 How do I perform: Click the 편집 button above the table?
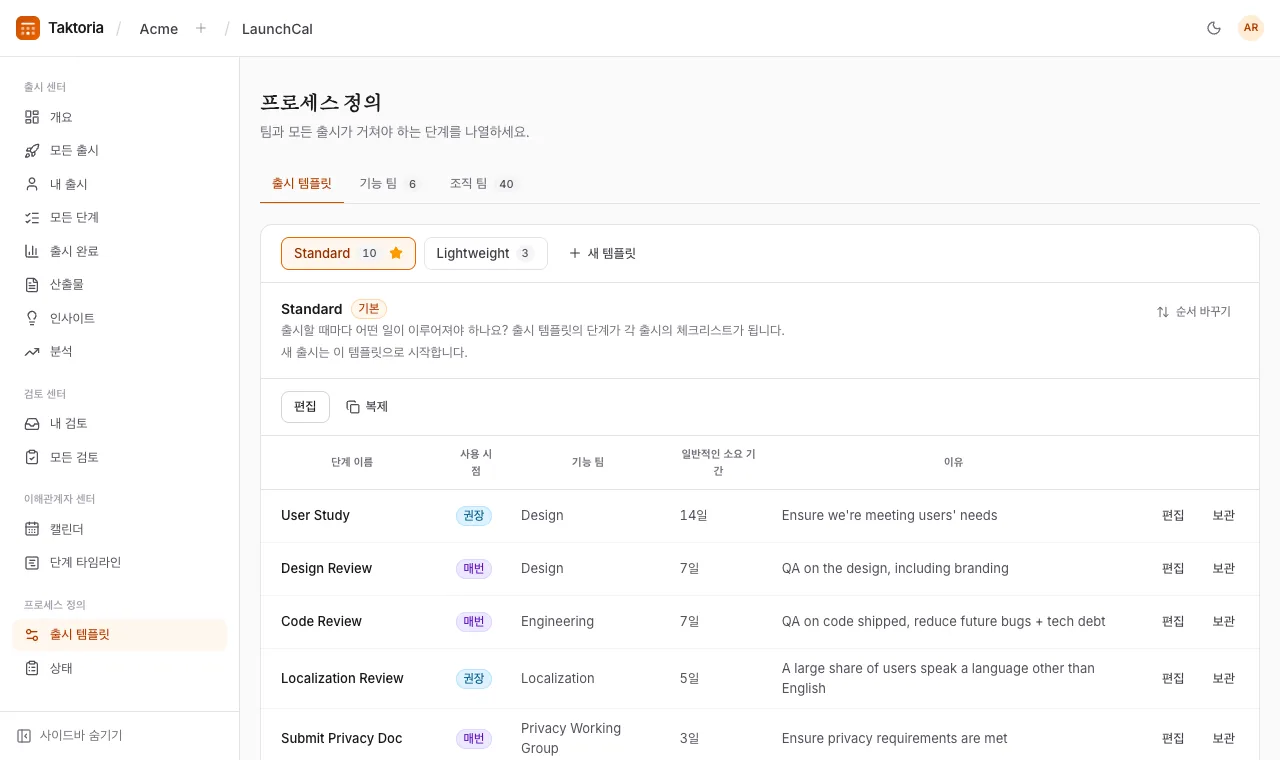(x=305, y=407)
